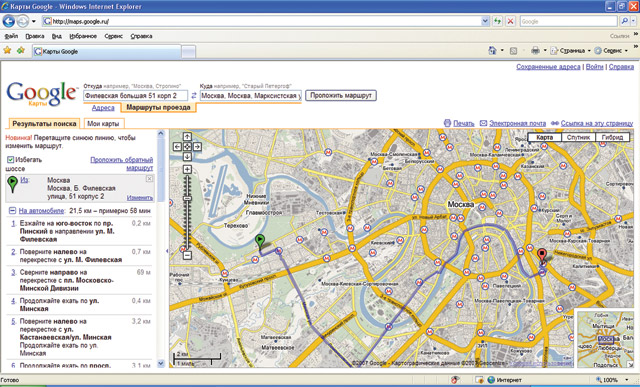Click the Google Карты logo

coord(42,95)
